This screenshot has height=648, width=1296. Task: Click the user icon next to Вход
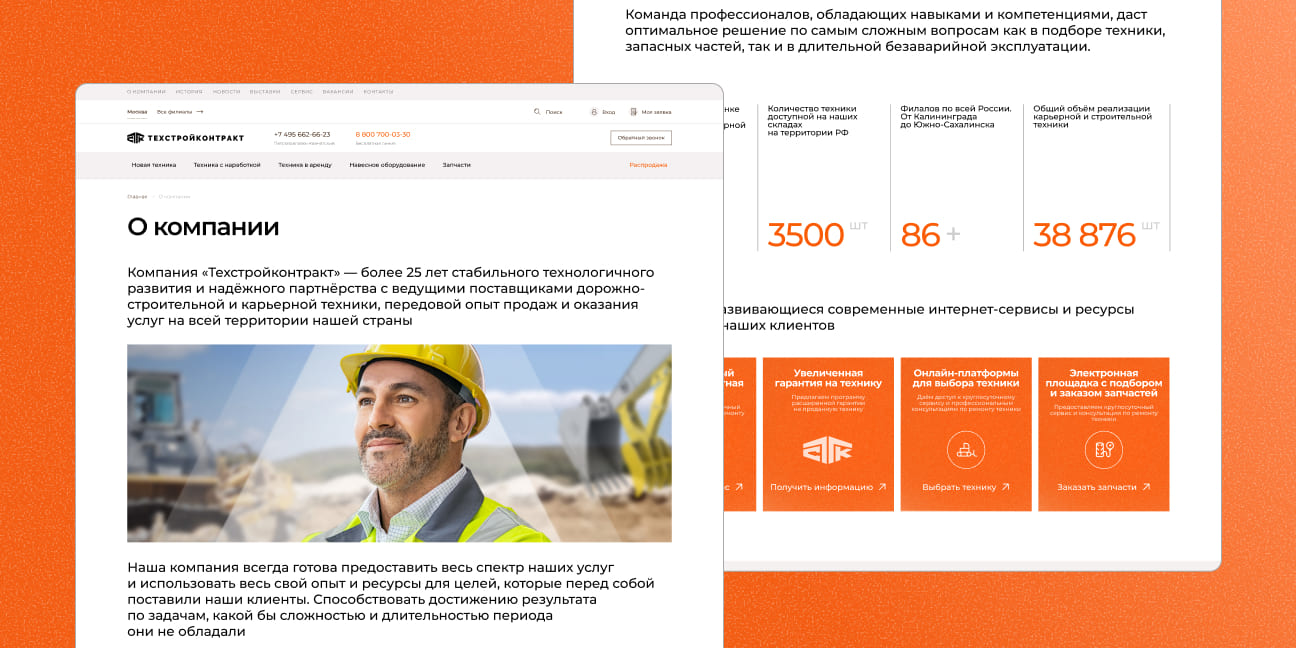point(594,112)
